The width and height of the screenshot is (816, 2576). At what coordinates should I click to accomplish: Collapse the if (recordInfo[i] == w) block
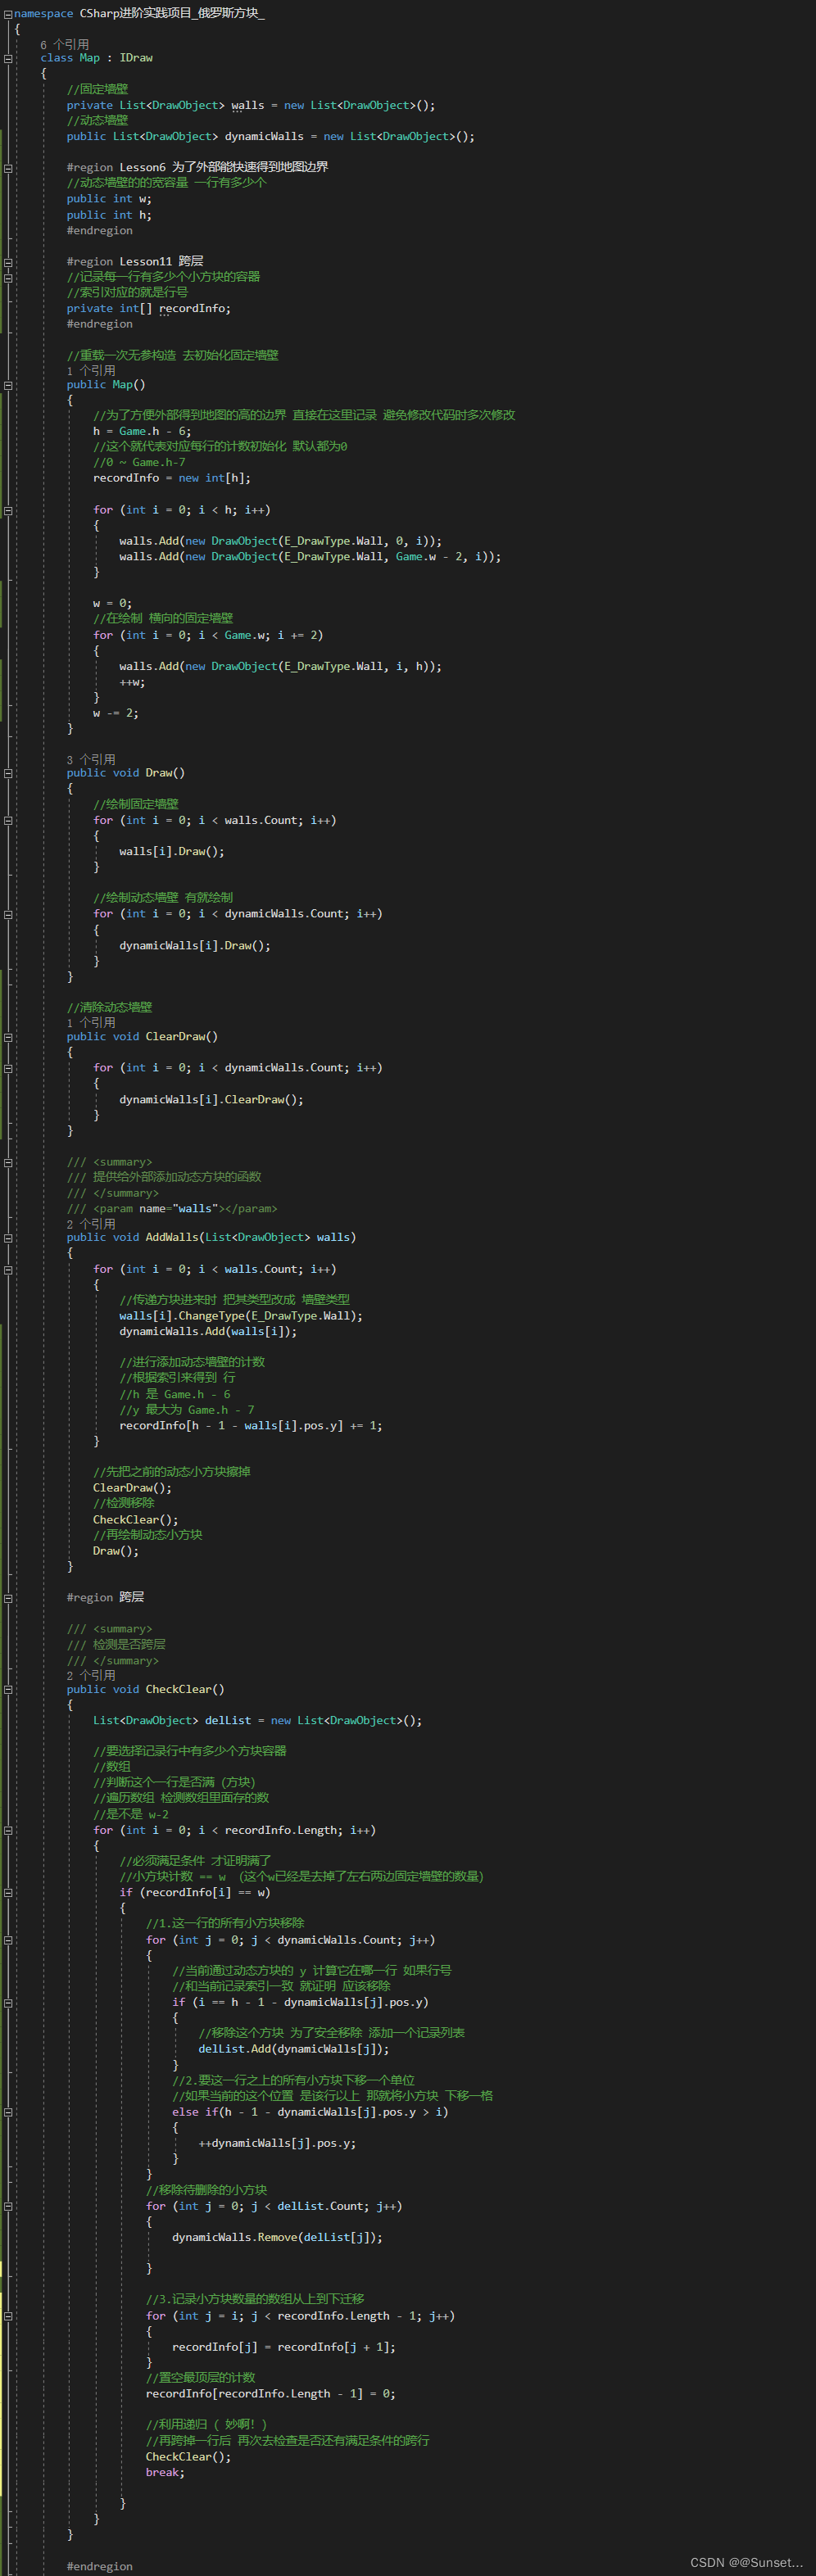tap(8, 1892)
